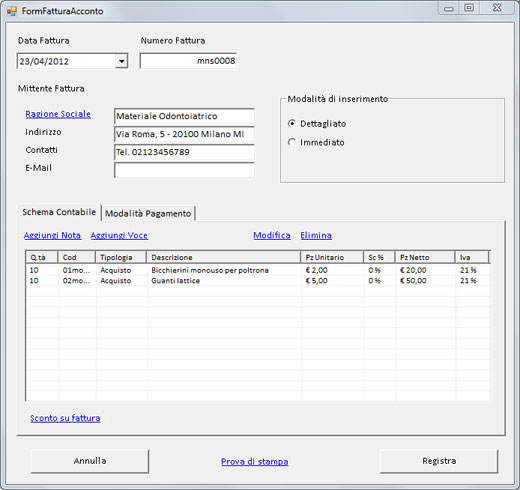The height and width of the screenshot is (490, 520).
Task: Click the Aggiungi Nota link
Action: pos(52,235)
